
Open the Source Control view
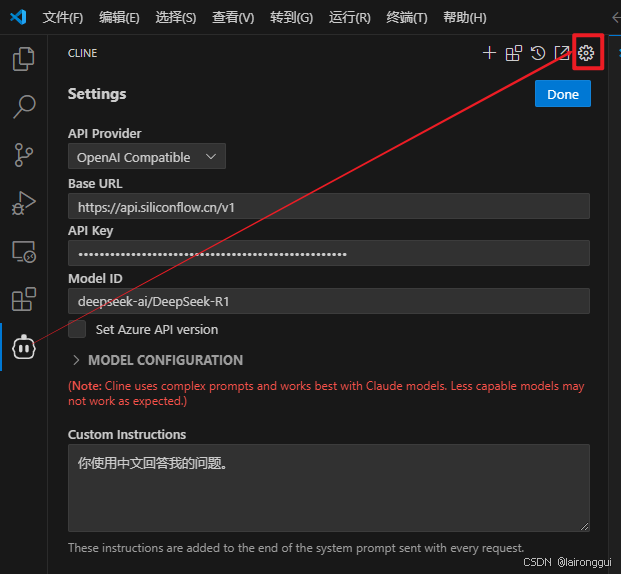[24, 155]
